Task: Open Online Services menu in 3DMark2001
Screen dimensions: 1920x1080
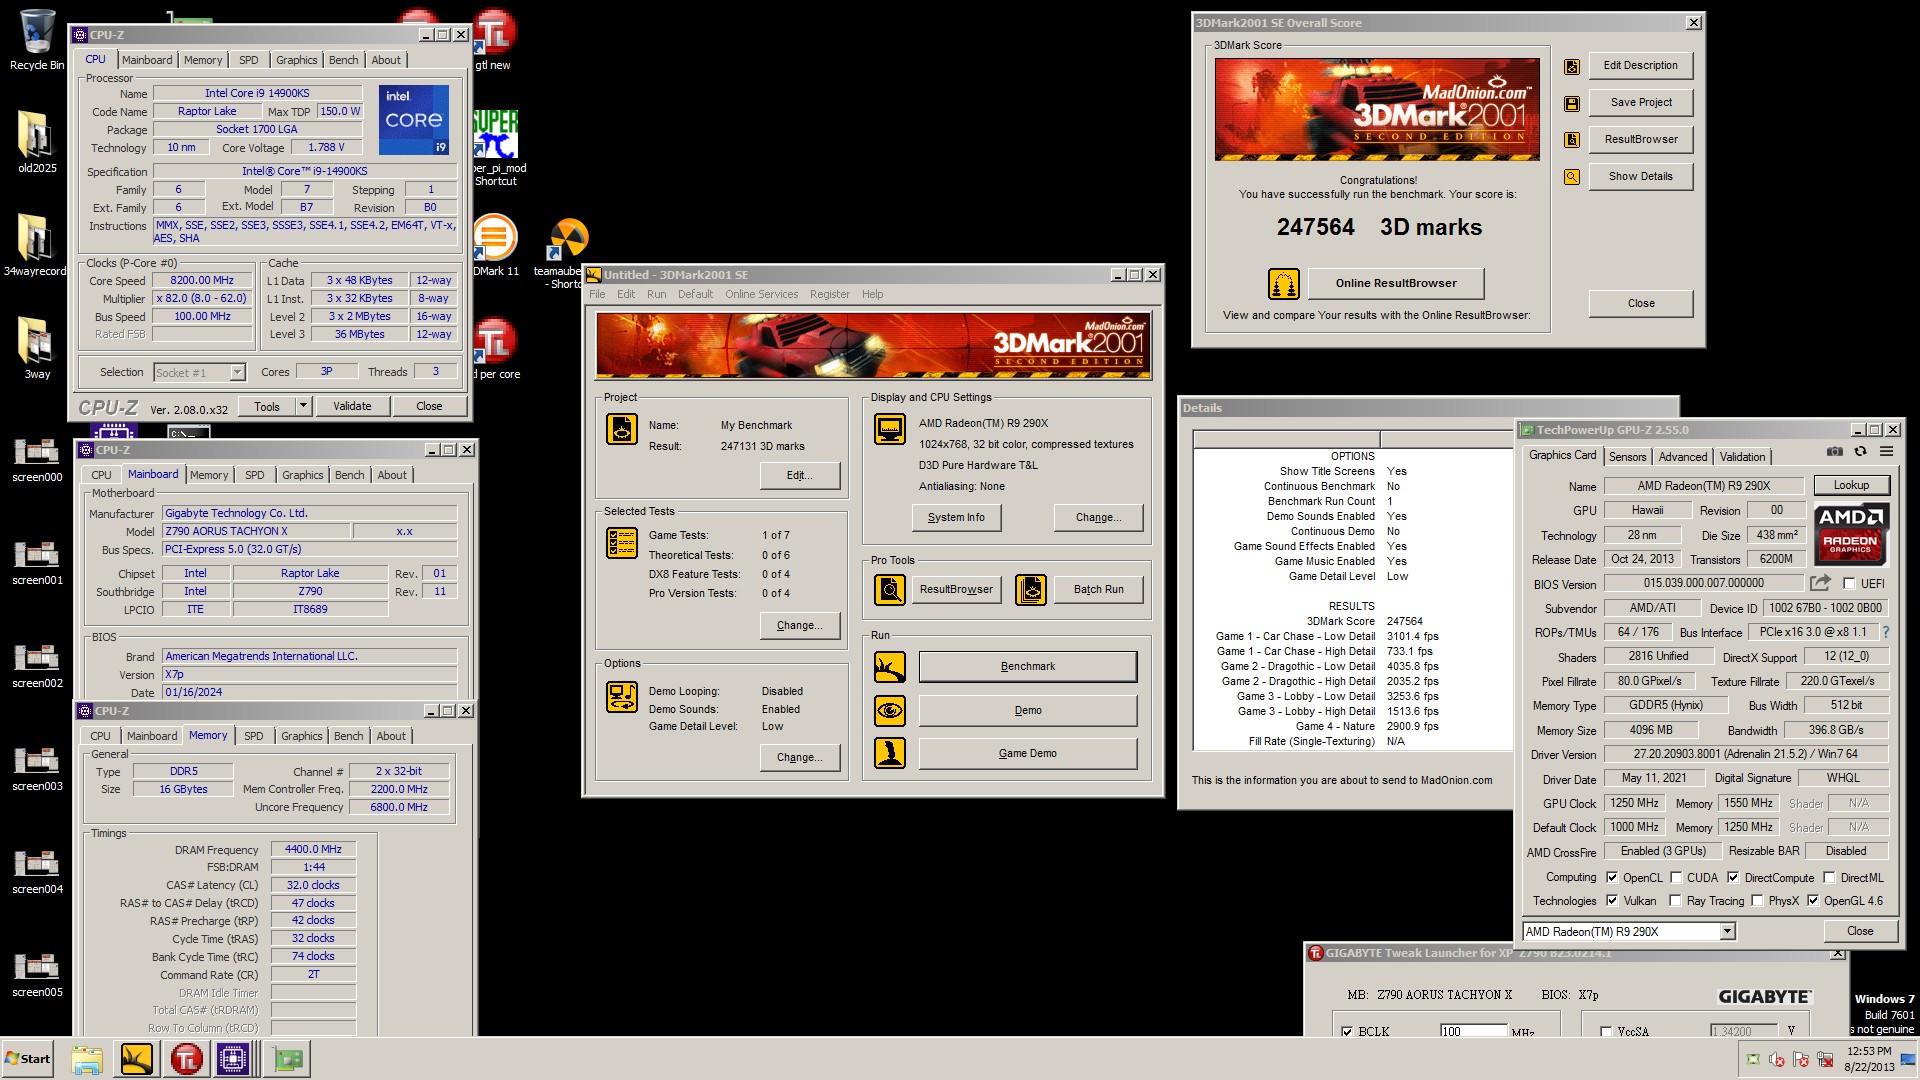Action: pos(761,295)
